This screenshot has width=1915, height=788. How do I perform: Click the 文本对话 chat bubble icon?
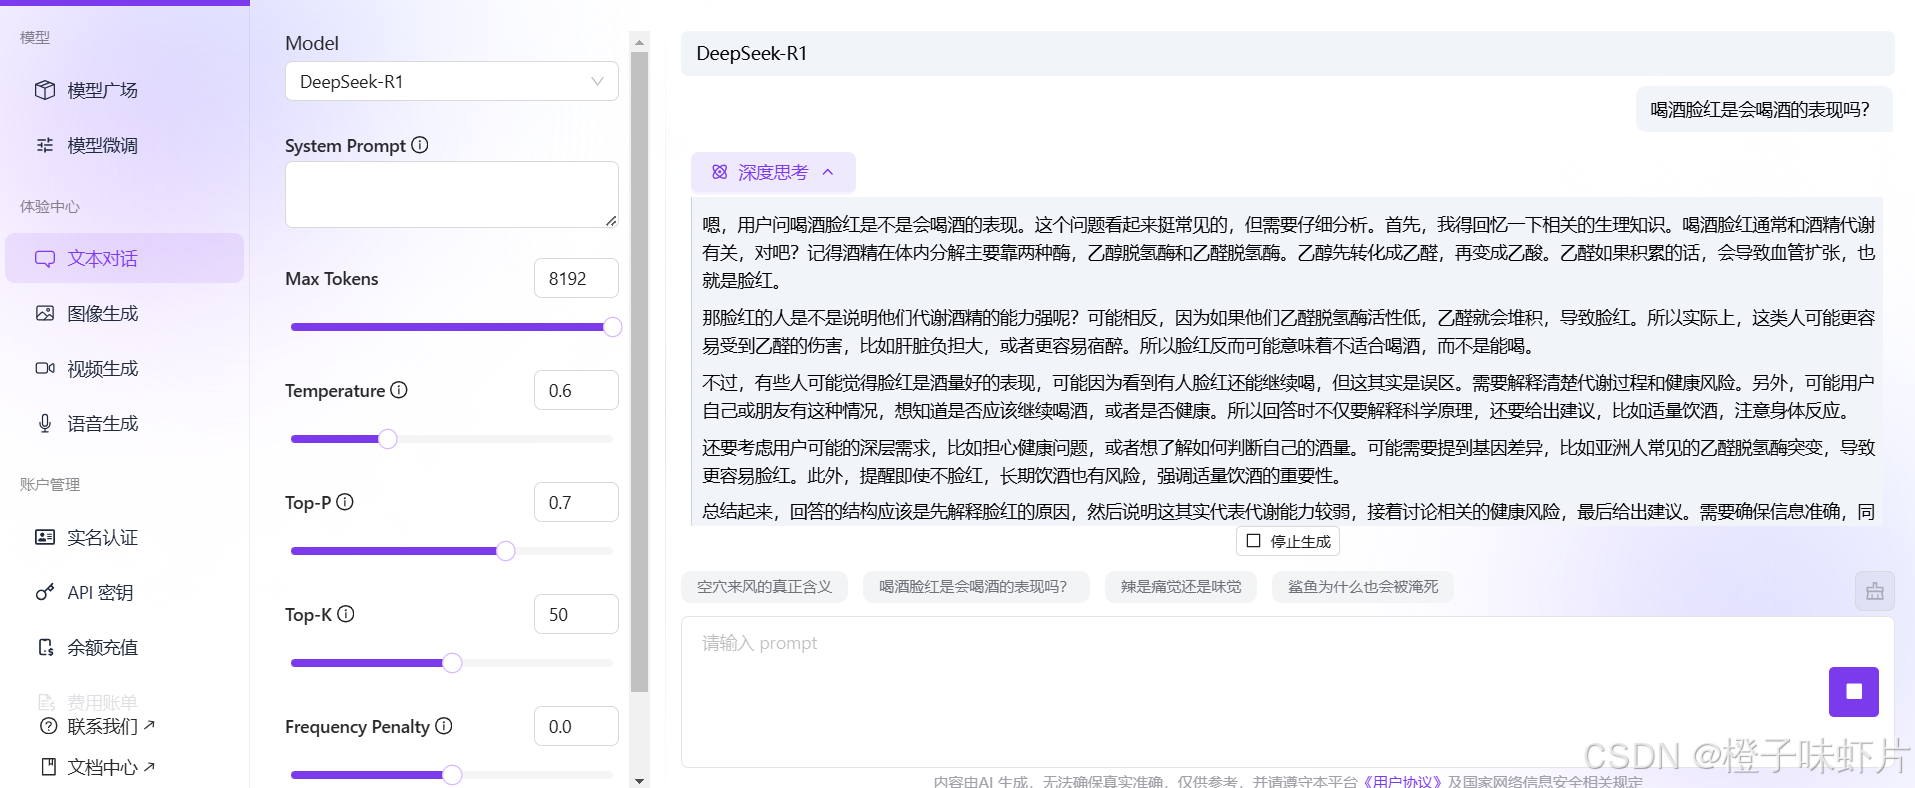click(45, 258)
